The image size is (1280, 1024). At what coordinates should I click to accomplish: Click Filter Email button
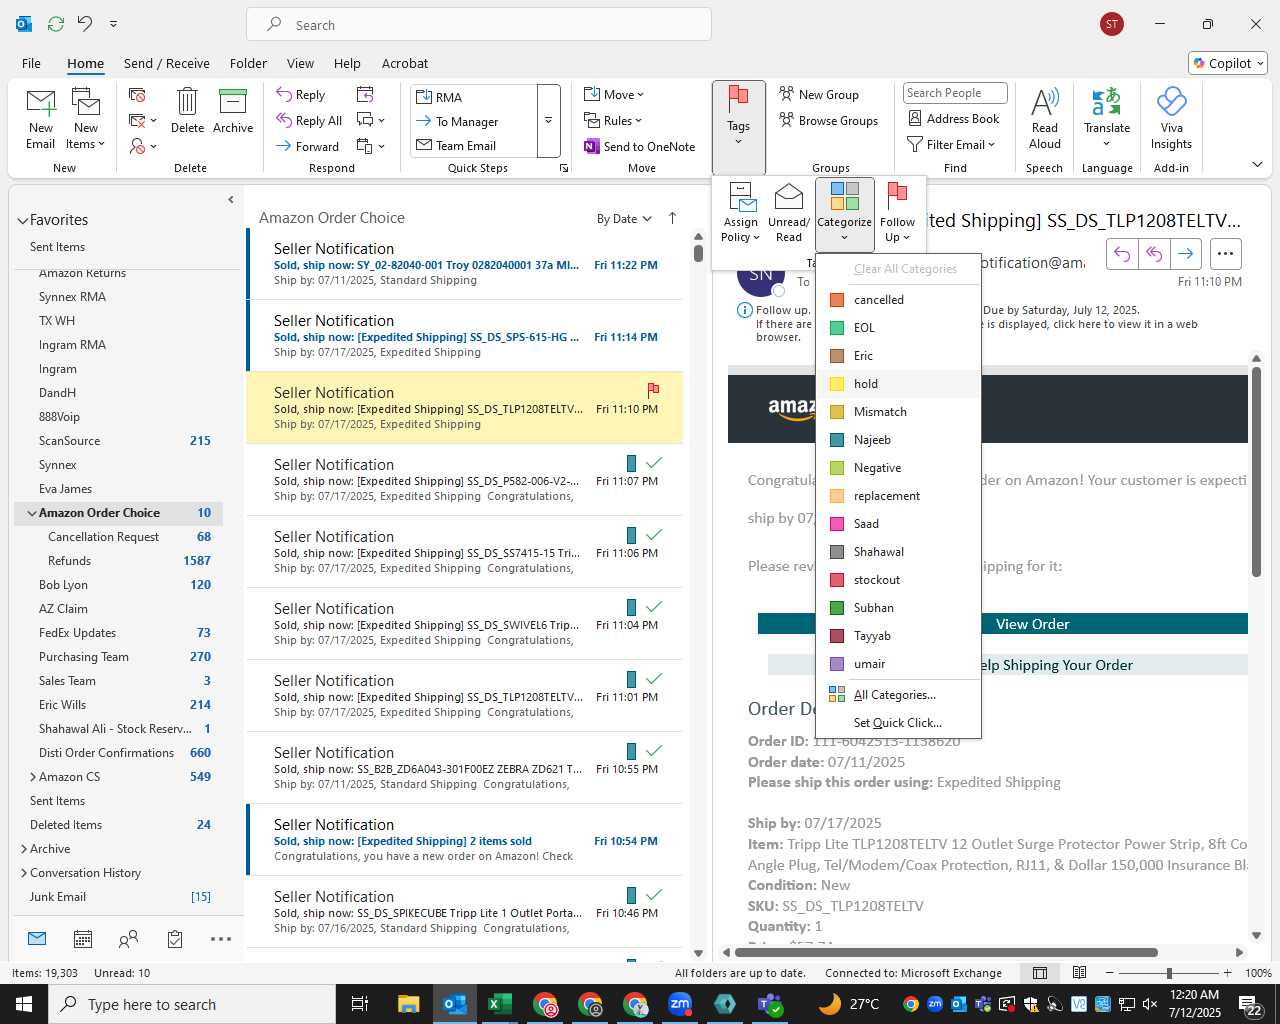[x=951, y=145]
